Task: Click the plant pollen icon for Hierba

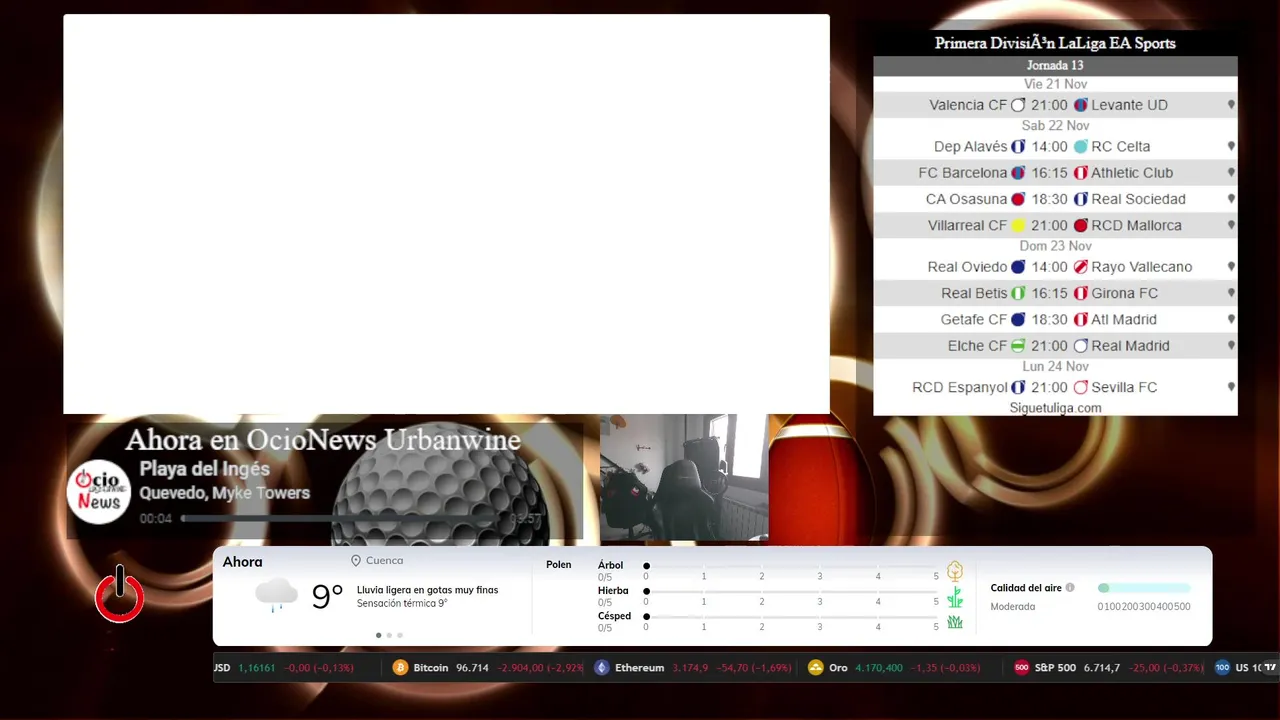Action: click(955, 597)
